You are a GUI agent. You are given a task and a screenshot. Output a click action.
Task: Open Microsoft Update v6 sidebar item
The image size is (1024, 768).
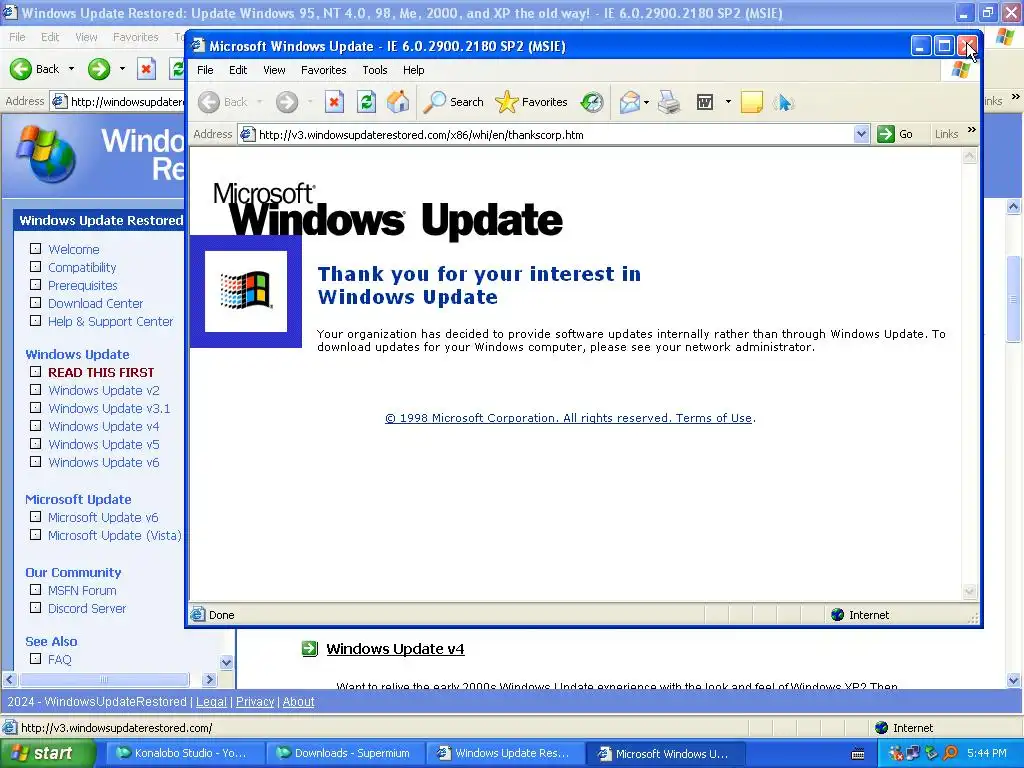(x=103, y=517)
